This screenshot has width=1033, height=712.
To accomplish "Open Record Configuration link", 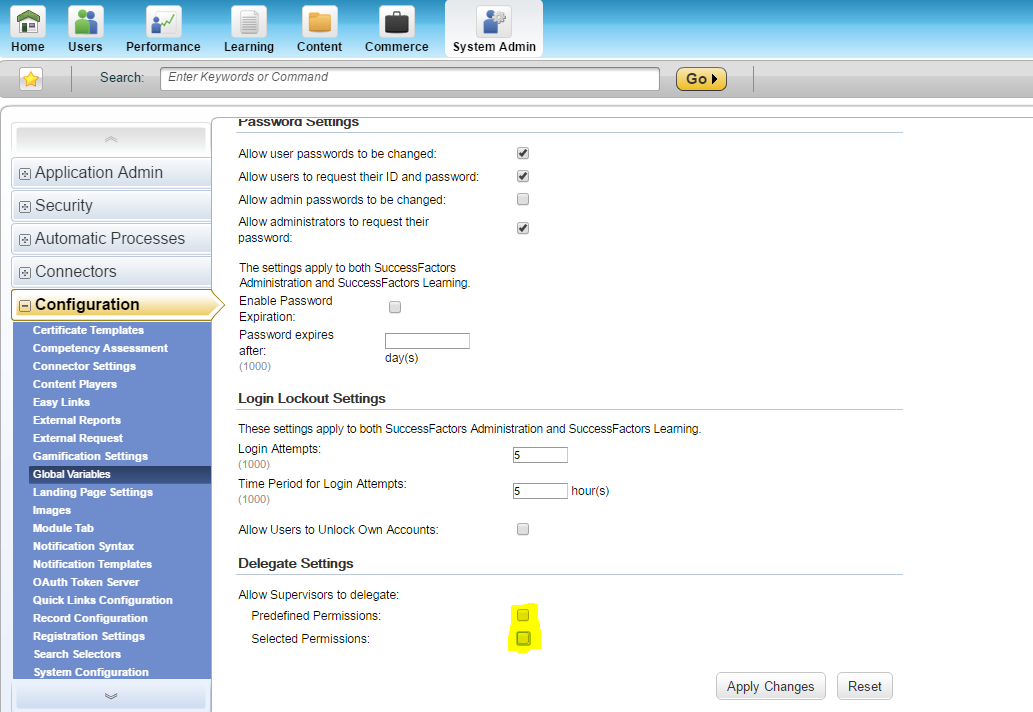I will click(90, 618).
